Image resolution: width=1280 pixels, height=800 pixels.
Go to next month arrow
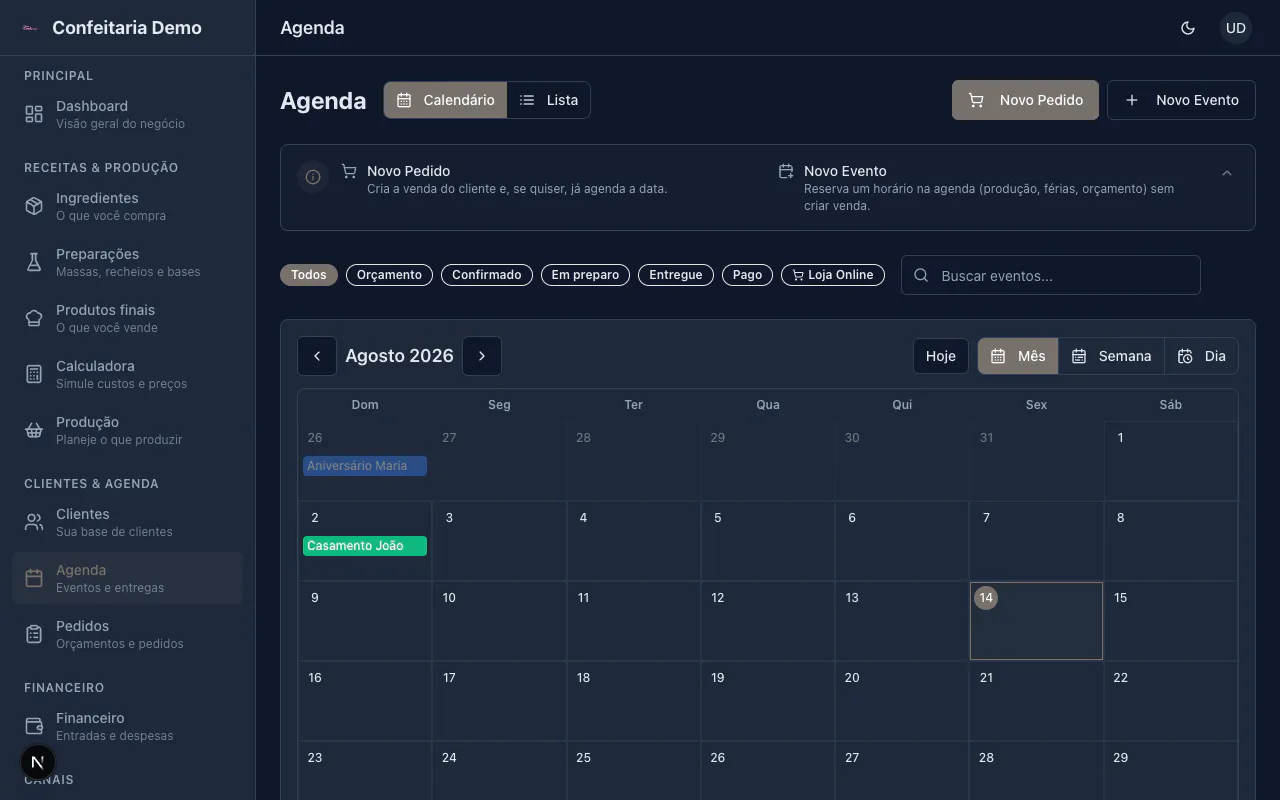pyautogui.click(x=482, y=356)
